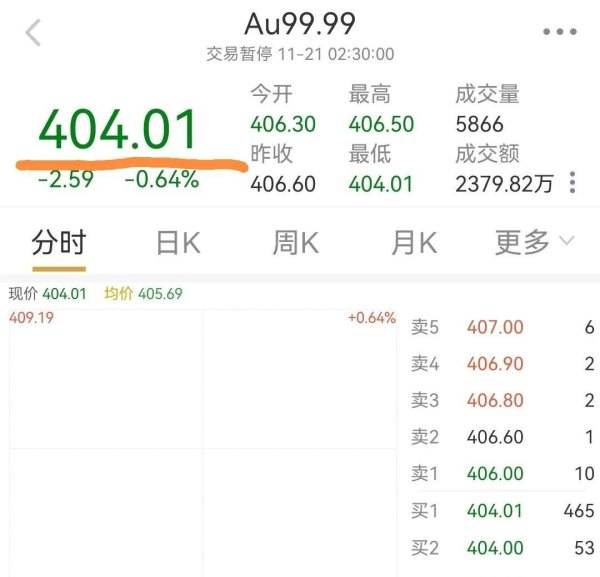Click inside the intraday chart area
The image size is (600, 577).
coord(203,443)
